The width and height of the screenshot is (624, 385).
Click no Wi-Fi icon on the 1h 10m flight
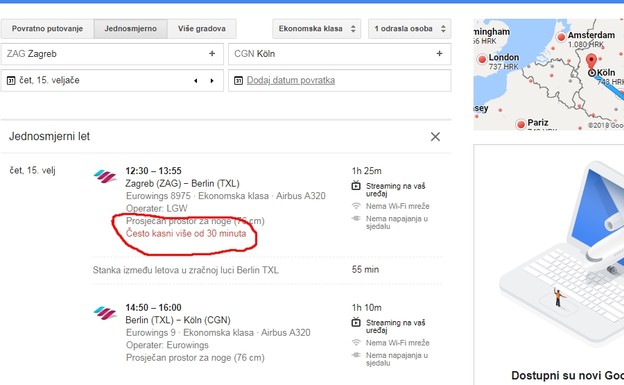click(x=356, y=342)
